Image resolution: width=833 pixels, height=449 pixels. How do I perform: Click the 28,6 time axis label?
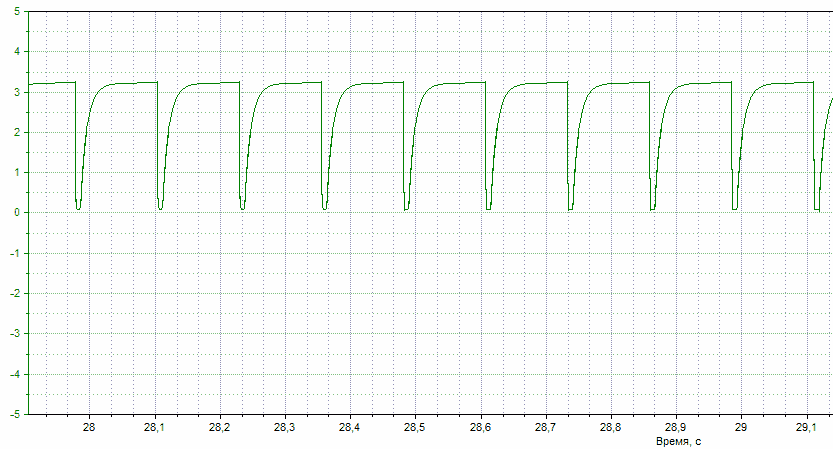(x=479, y=427)
